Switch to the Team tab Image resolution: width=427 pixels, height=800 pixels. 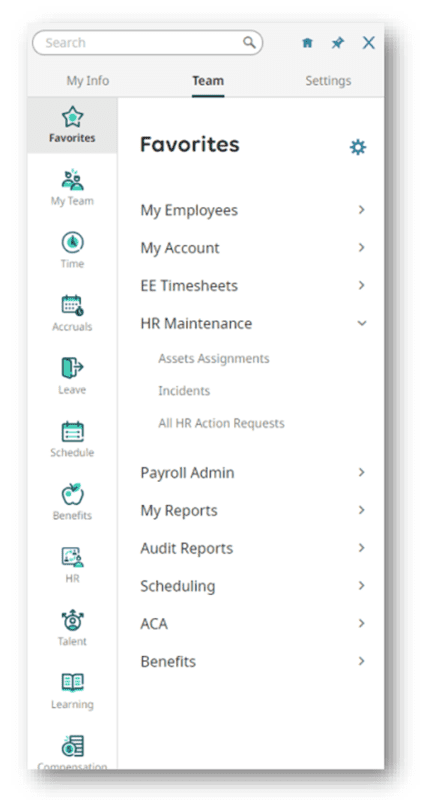coord(208,81)
